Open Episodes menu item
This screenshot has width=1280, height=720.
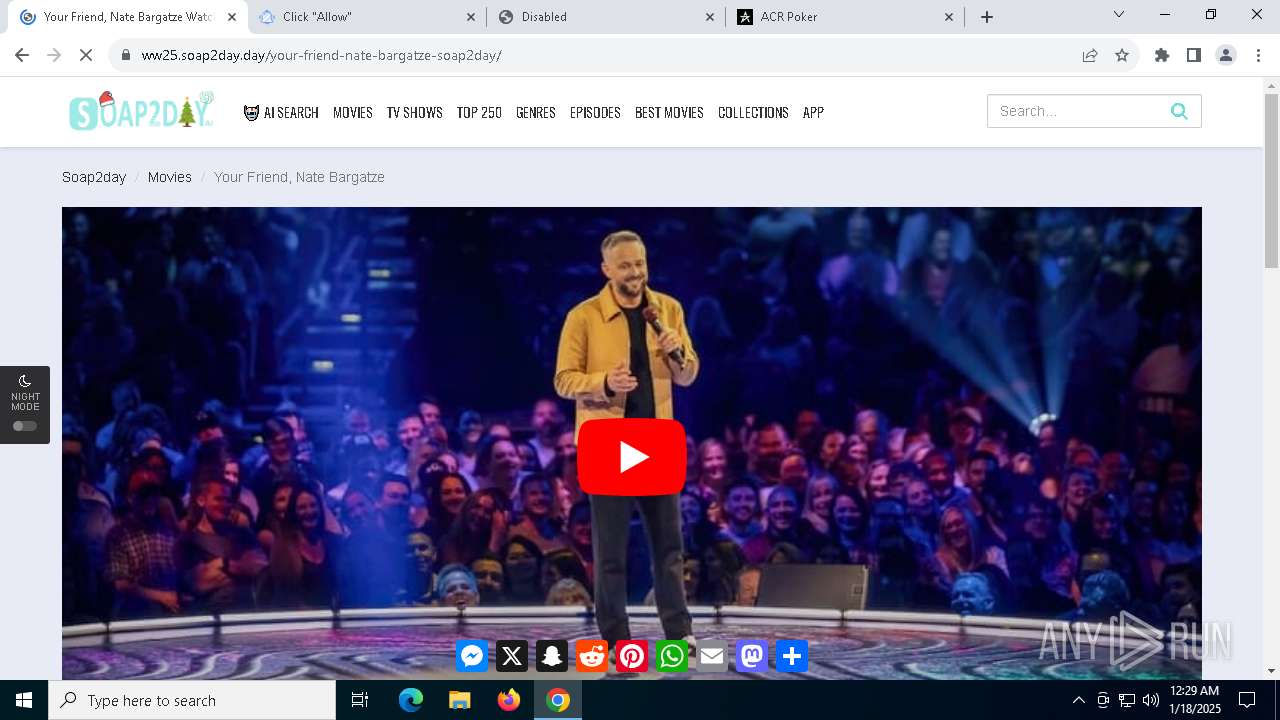click(x=595, y=112)
